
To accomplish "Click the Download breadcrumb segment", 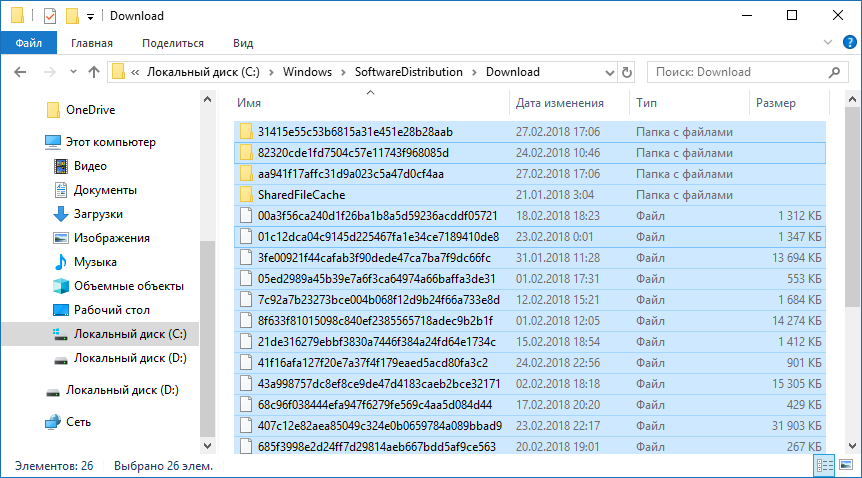I will pyautogui.click(x=512, y=72).
